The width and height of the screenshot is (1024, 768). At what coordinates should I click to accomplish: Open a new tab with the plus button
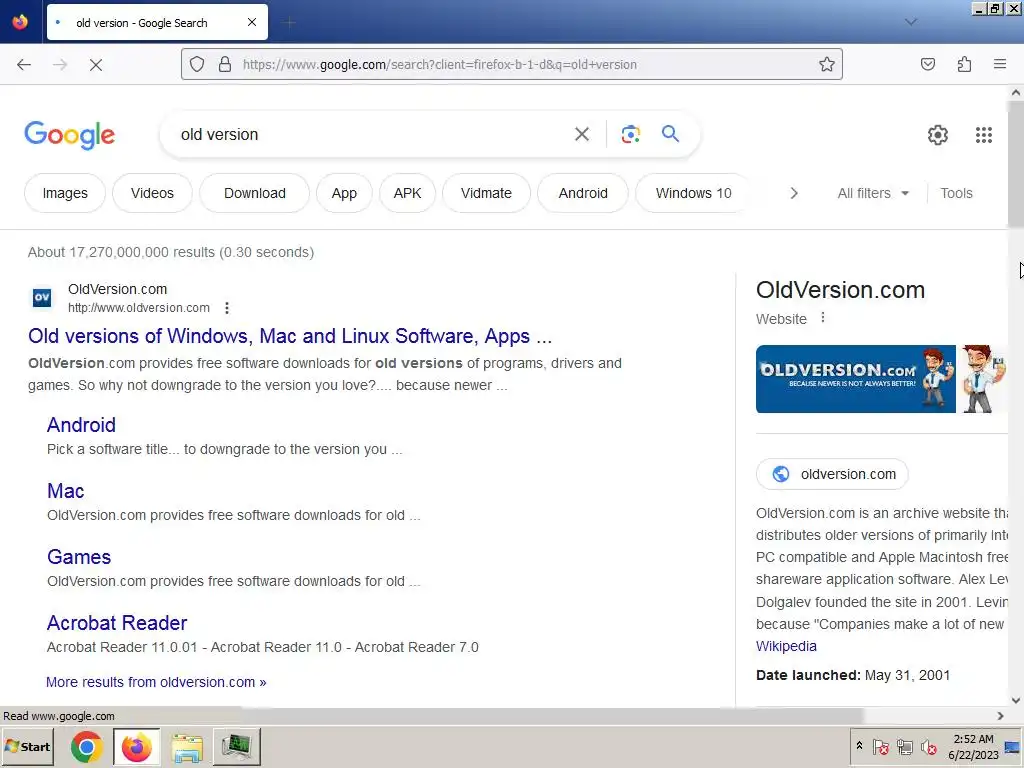289,23
